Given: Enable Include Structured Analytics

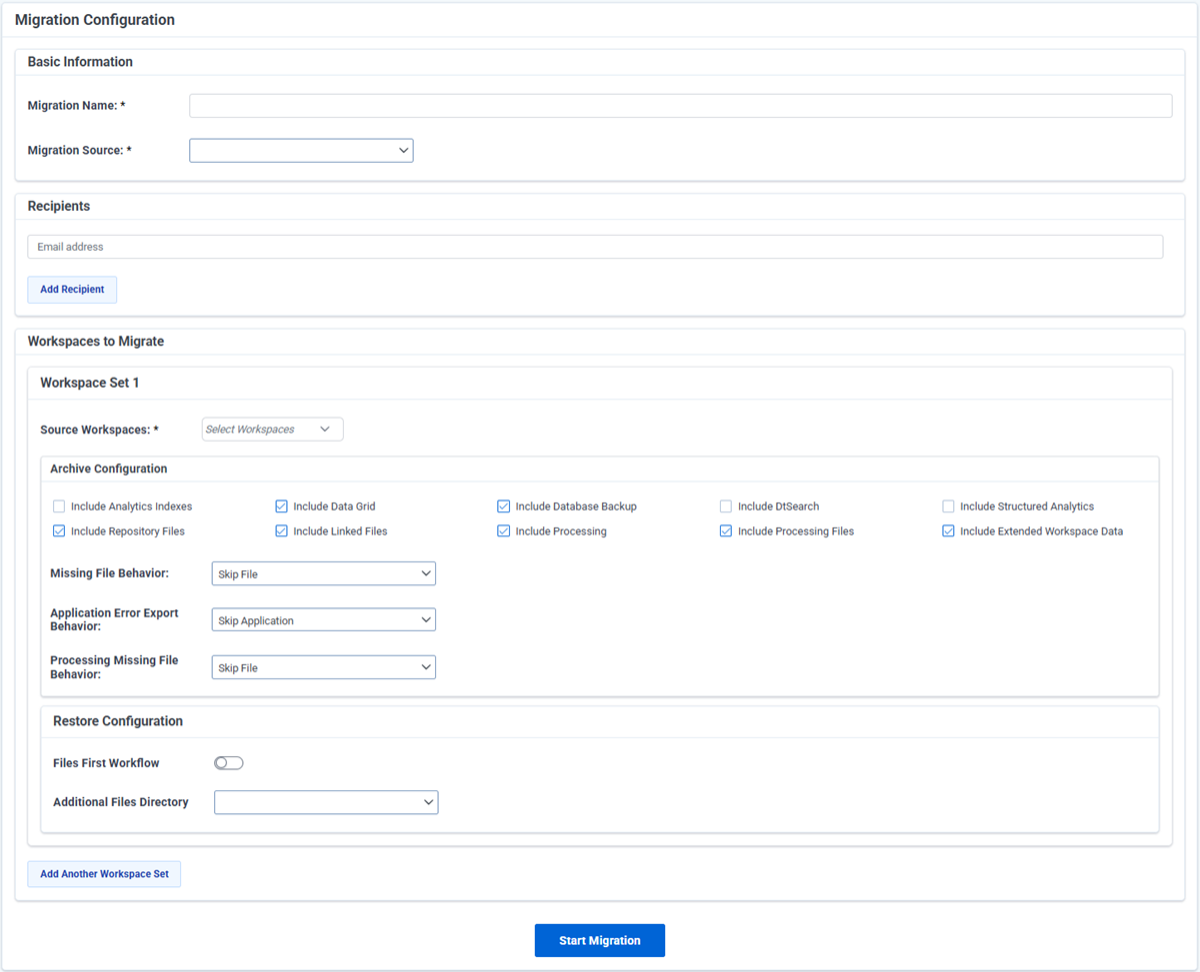Looking at the screenshot, I should [948, 506].
